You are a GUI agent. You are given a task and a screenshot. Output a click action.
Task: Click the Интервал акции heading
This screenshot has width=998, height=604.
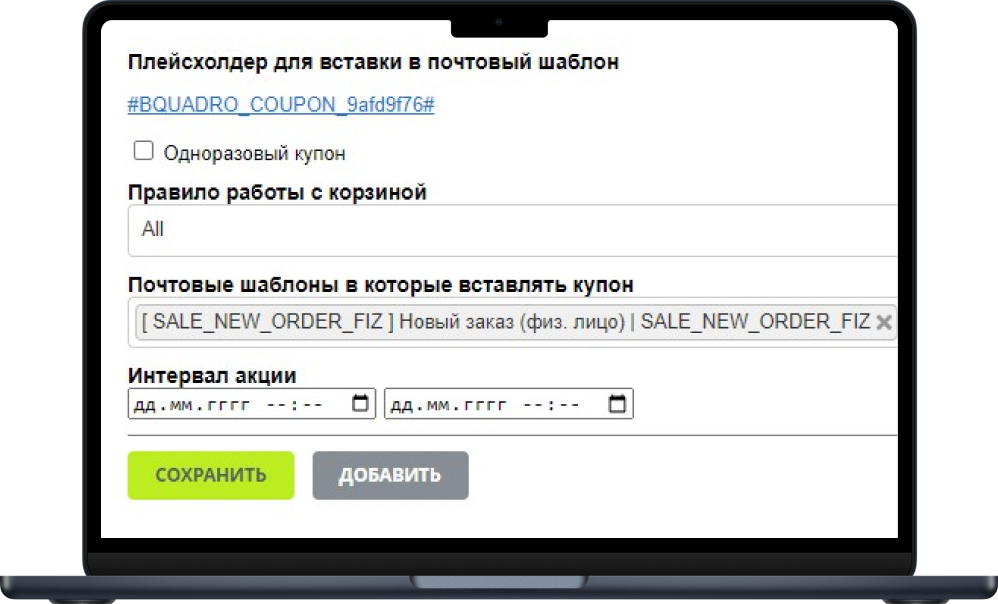click(210, 375)
